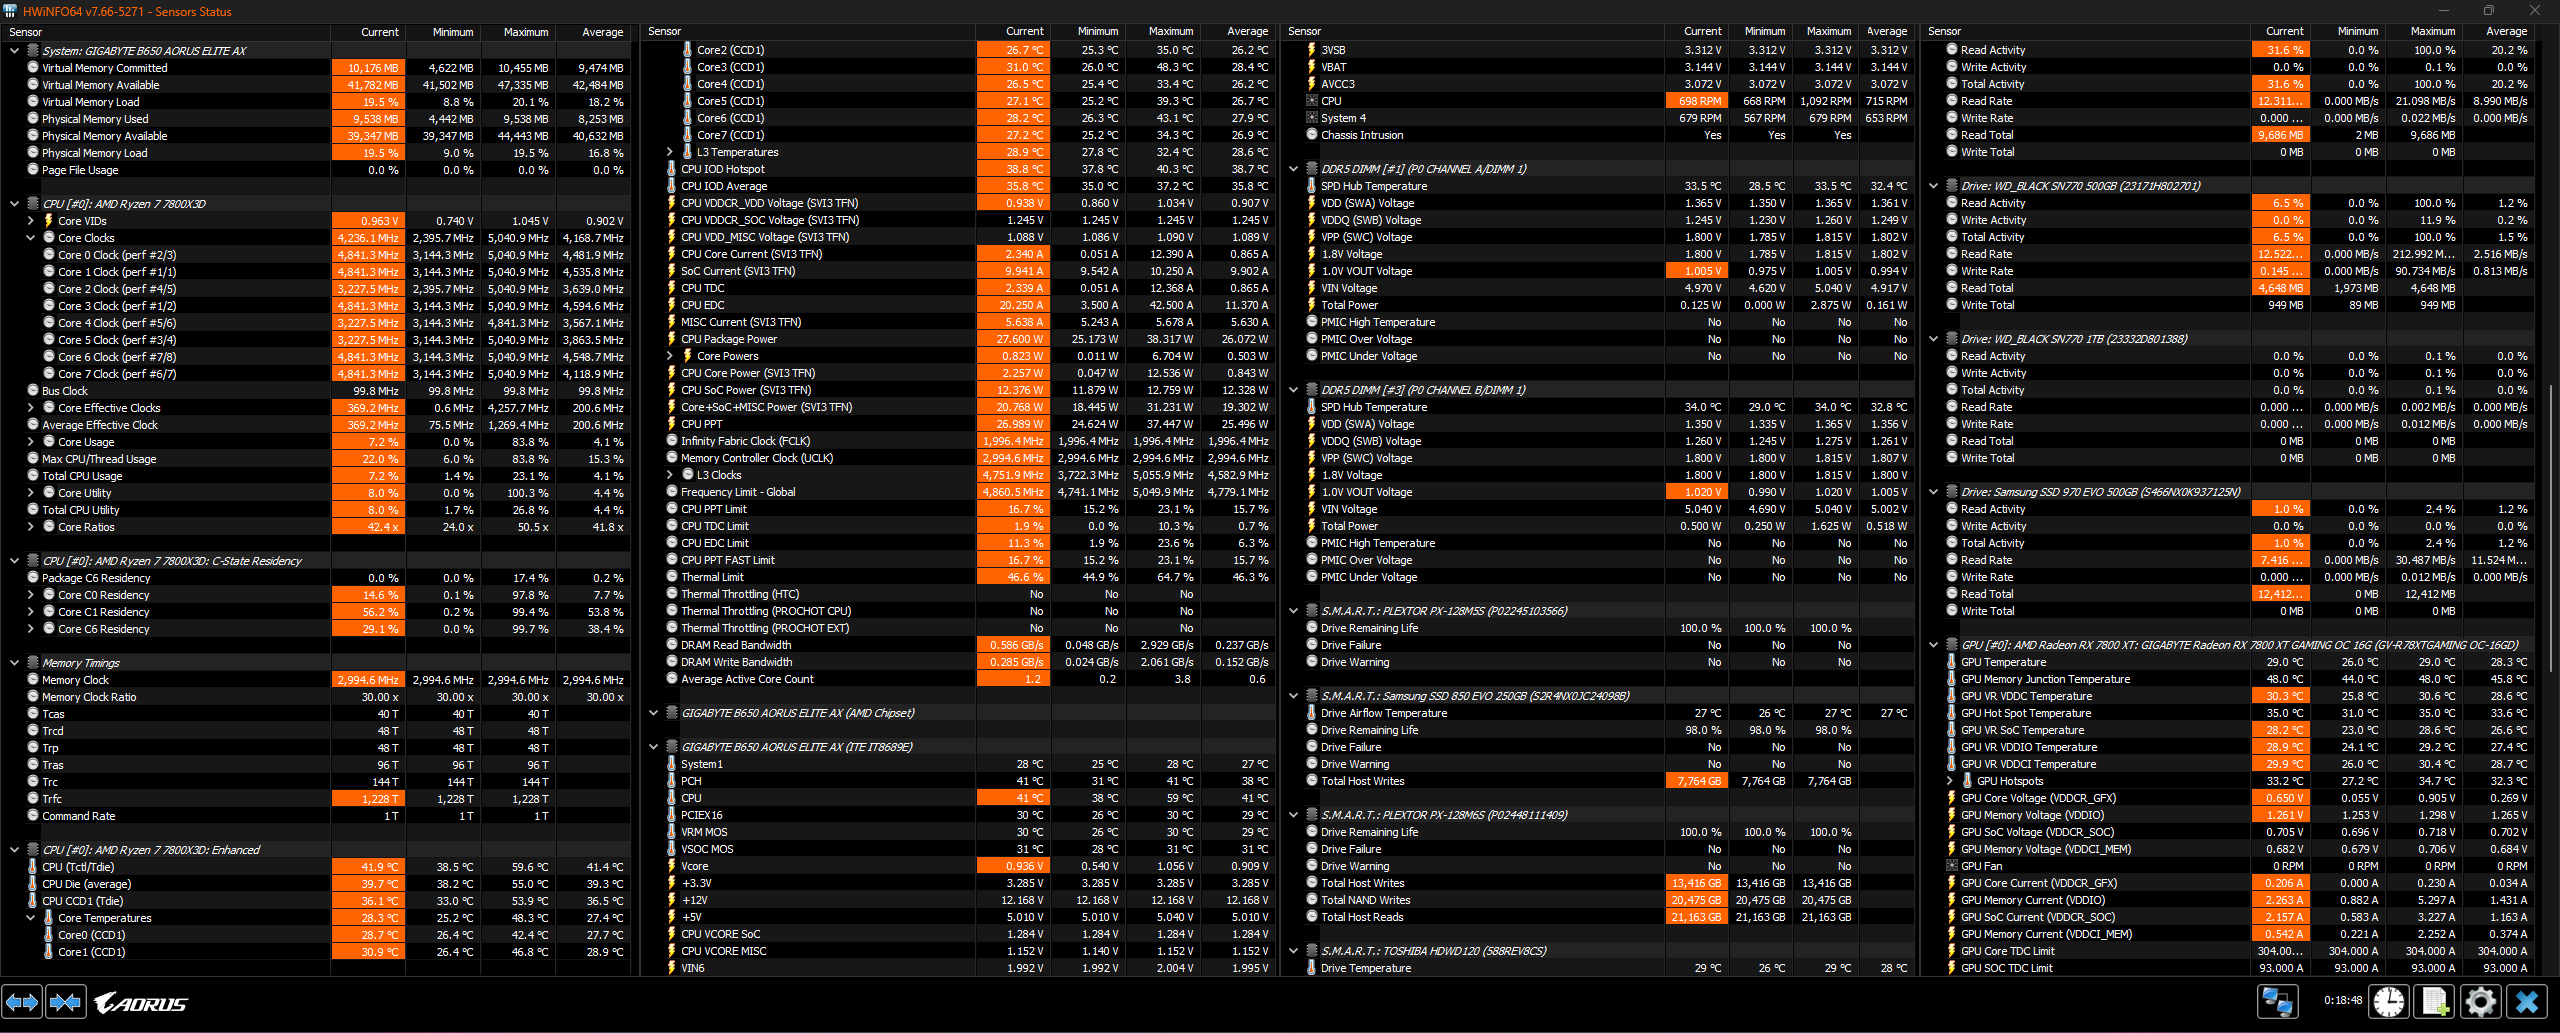
Task: Collapse the System: GIGABYTE B650 AORUS ELITE AX group
Action: (x=14, y=51)
